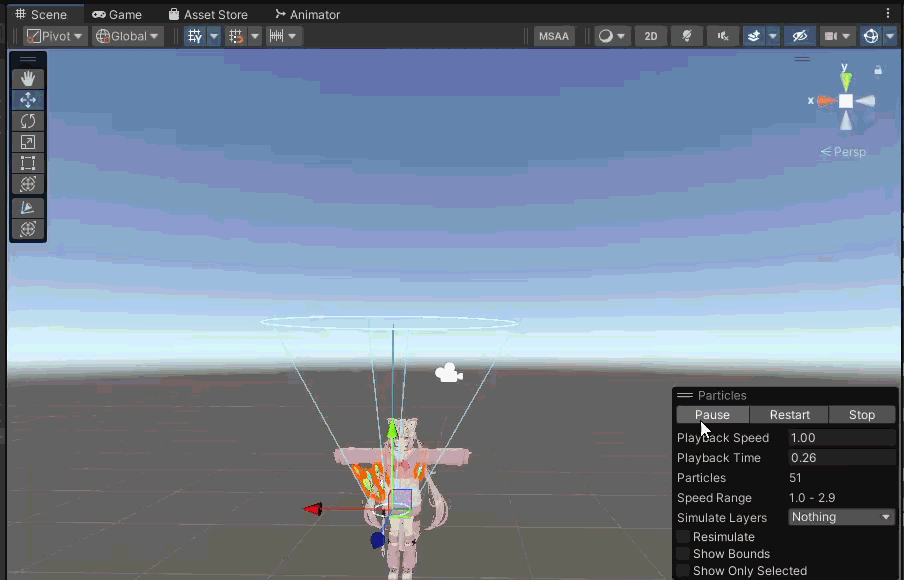Select the Rotate tool
904x580 pixels.
[x=28, y=121]
